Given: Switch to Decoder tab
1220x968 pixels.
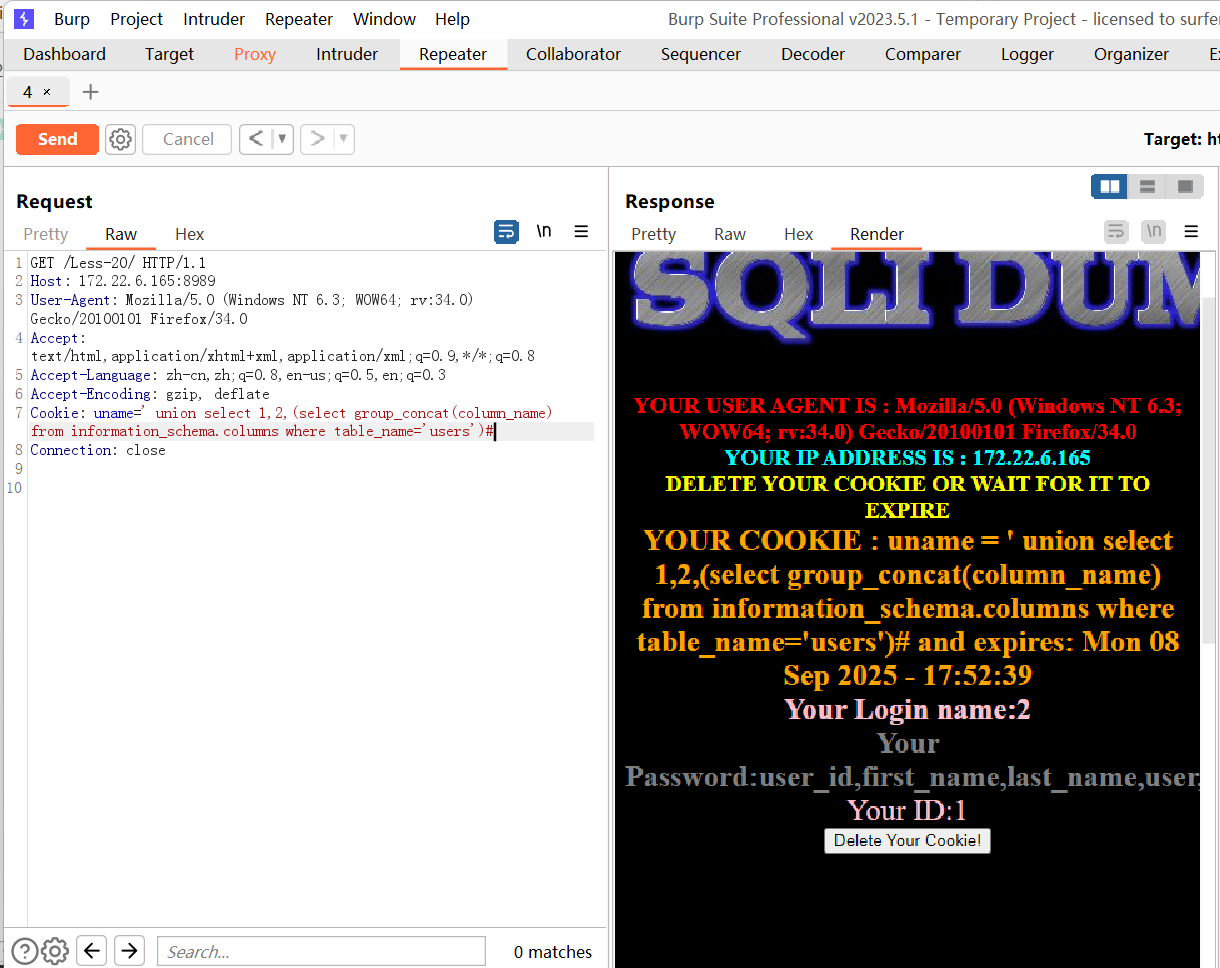Looking at the screenshot, I should click(813, 54).
